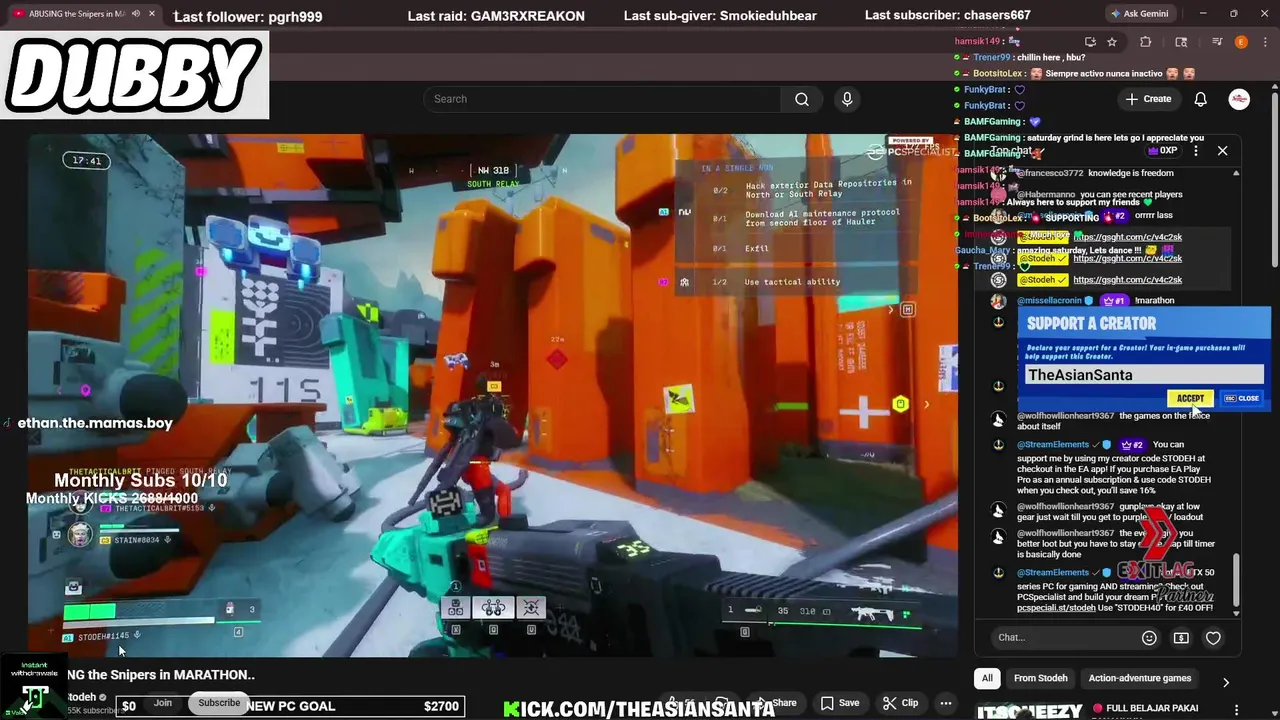Subscribe to the Stodeh channel

pos(219,703)
